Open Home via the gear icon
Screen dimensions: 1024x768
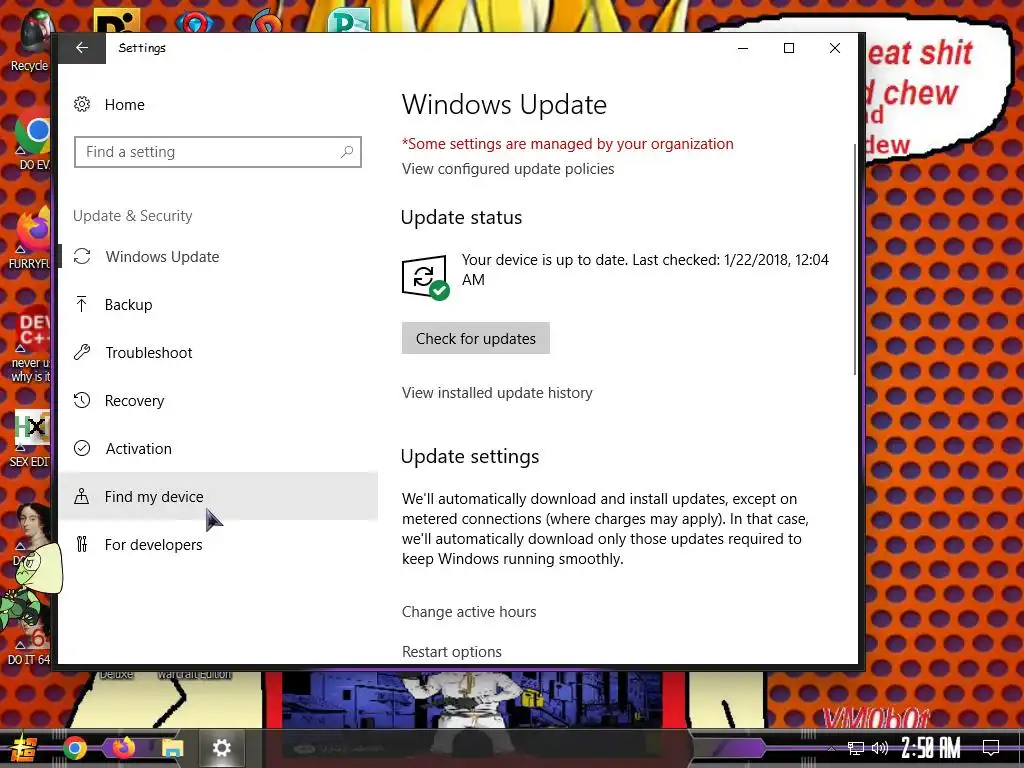pyautogui.click(x=82, y=104)
